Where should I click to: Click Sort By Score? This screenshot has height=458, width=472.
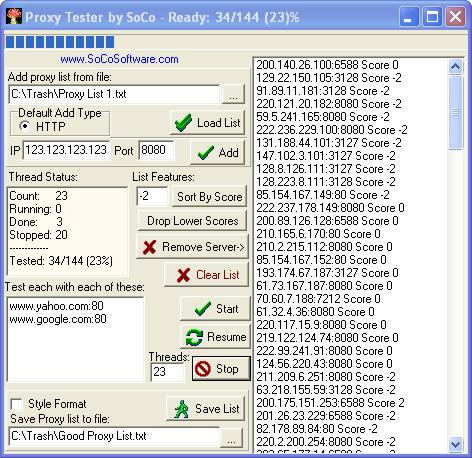point(210,196)
